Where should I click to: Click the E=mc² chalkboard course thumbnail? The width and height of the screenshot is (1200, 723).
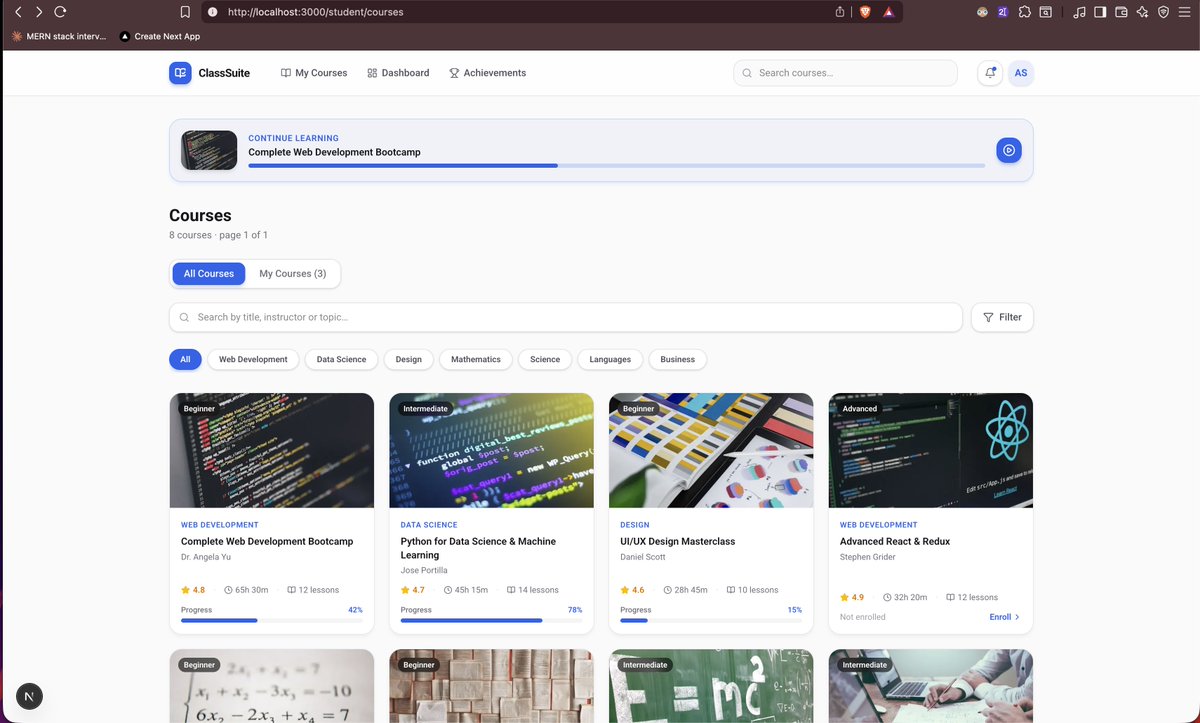(x=711, y=686)
